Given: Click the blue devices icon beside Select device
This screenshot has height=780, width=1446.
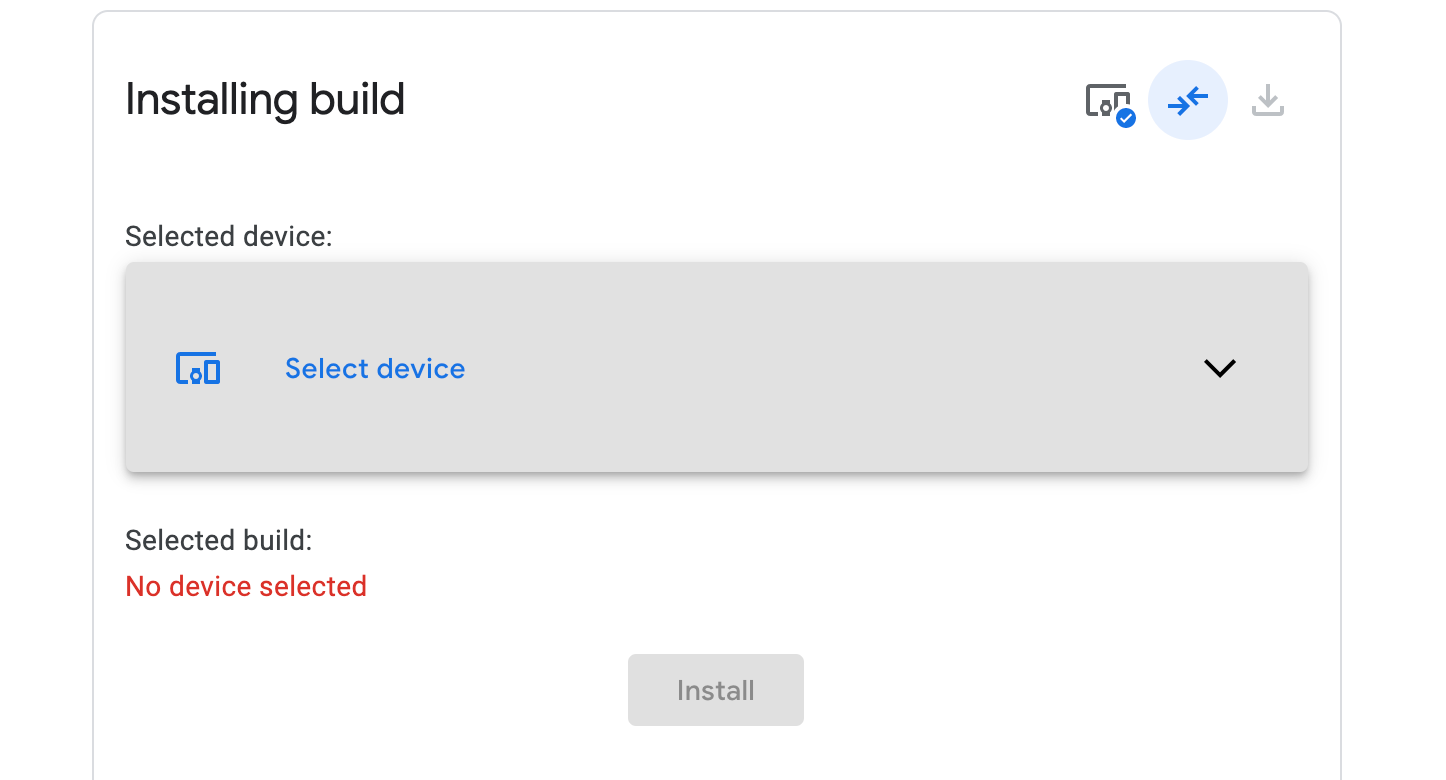Looking at the screenshot, I should click(x=198, y=369).
